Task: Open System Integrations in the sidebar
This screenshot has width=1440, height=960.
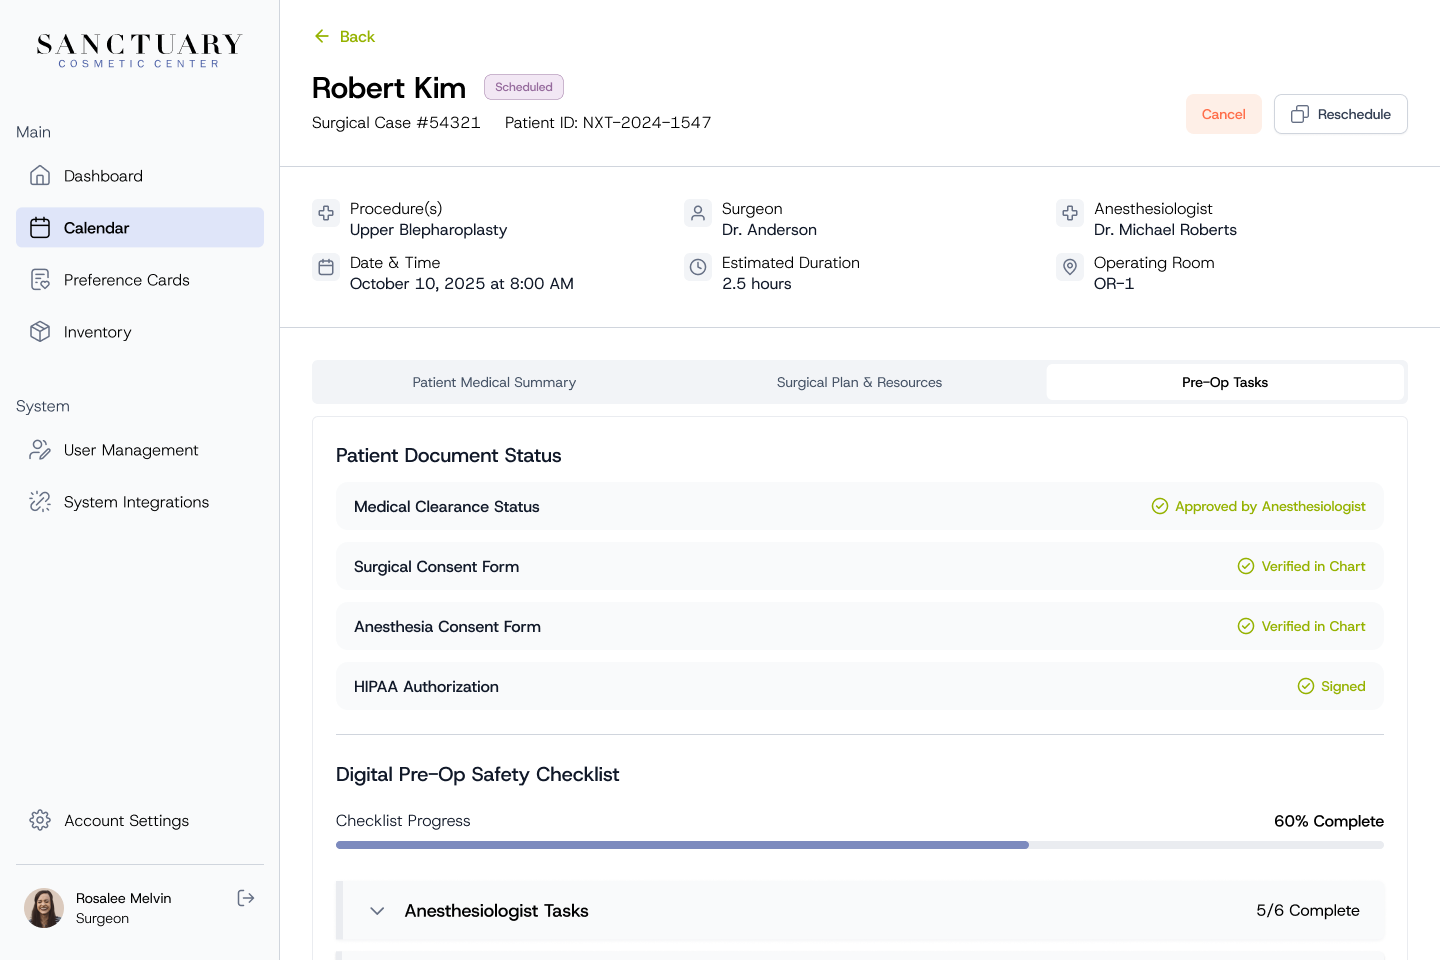Action: point(140,502)
